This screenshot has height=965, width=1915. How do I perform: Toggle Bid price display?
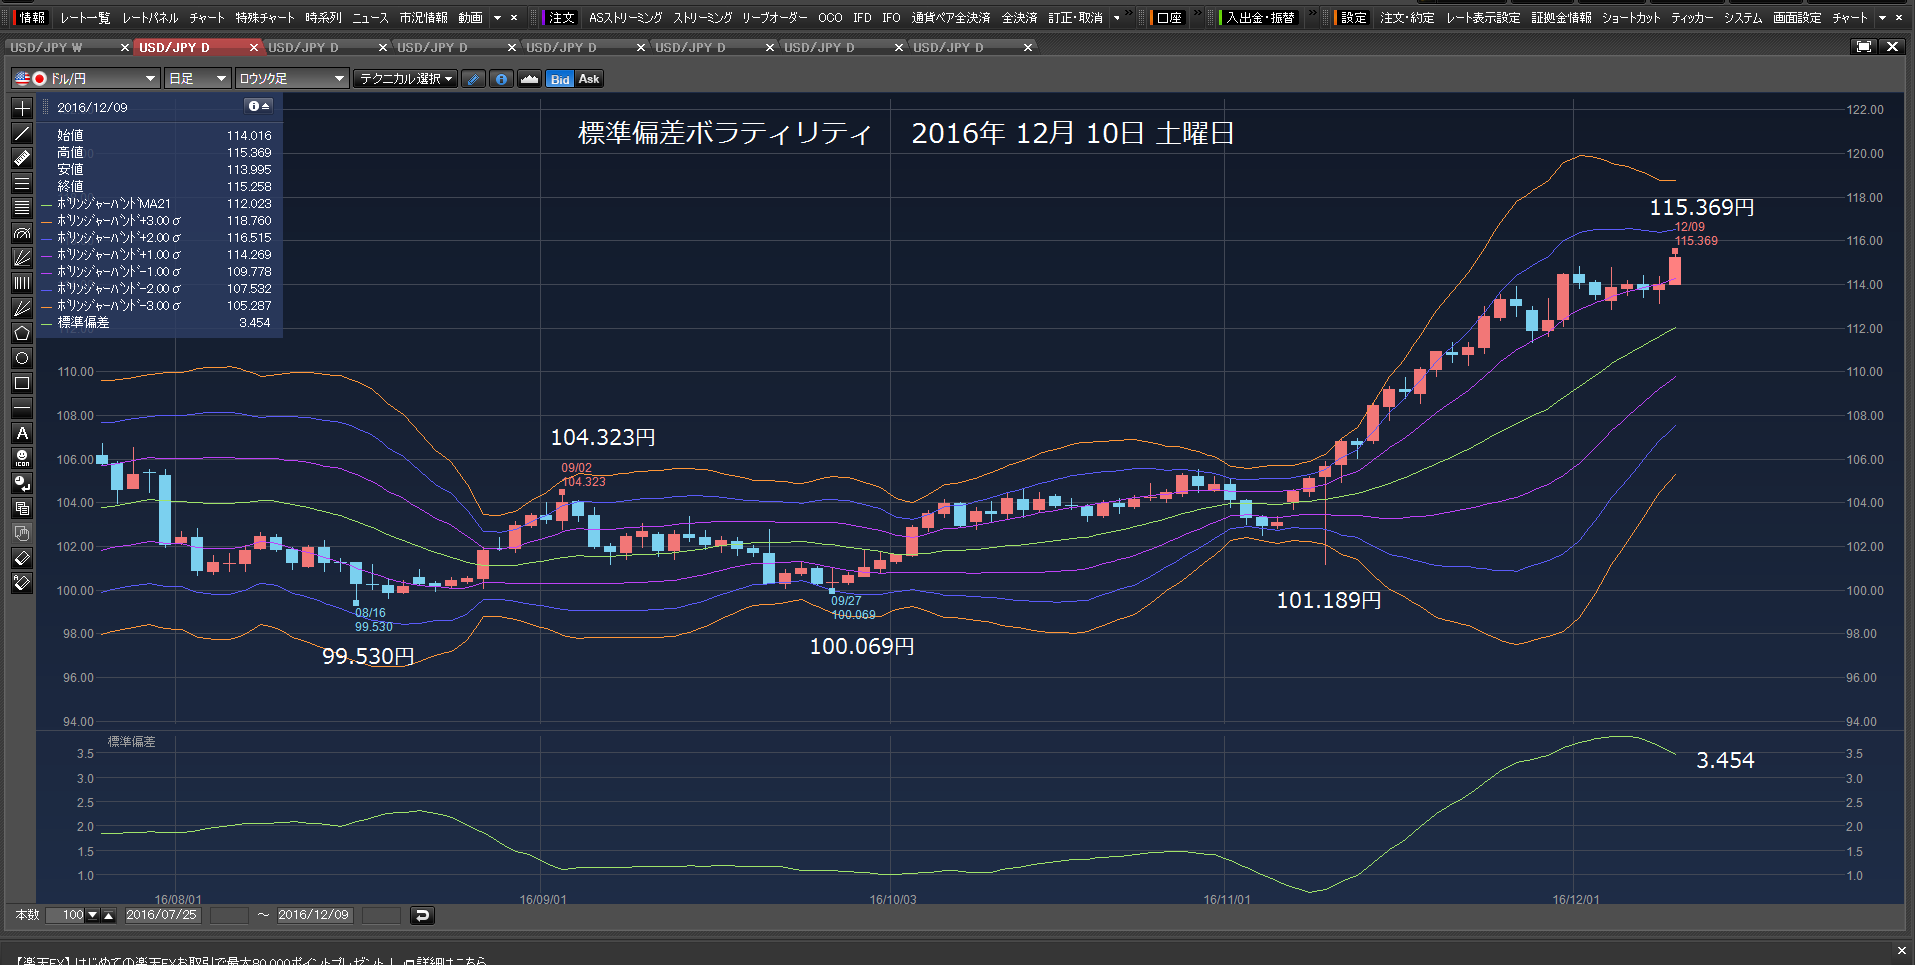560,79
